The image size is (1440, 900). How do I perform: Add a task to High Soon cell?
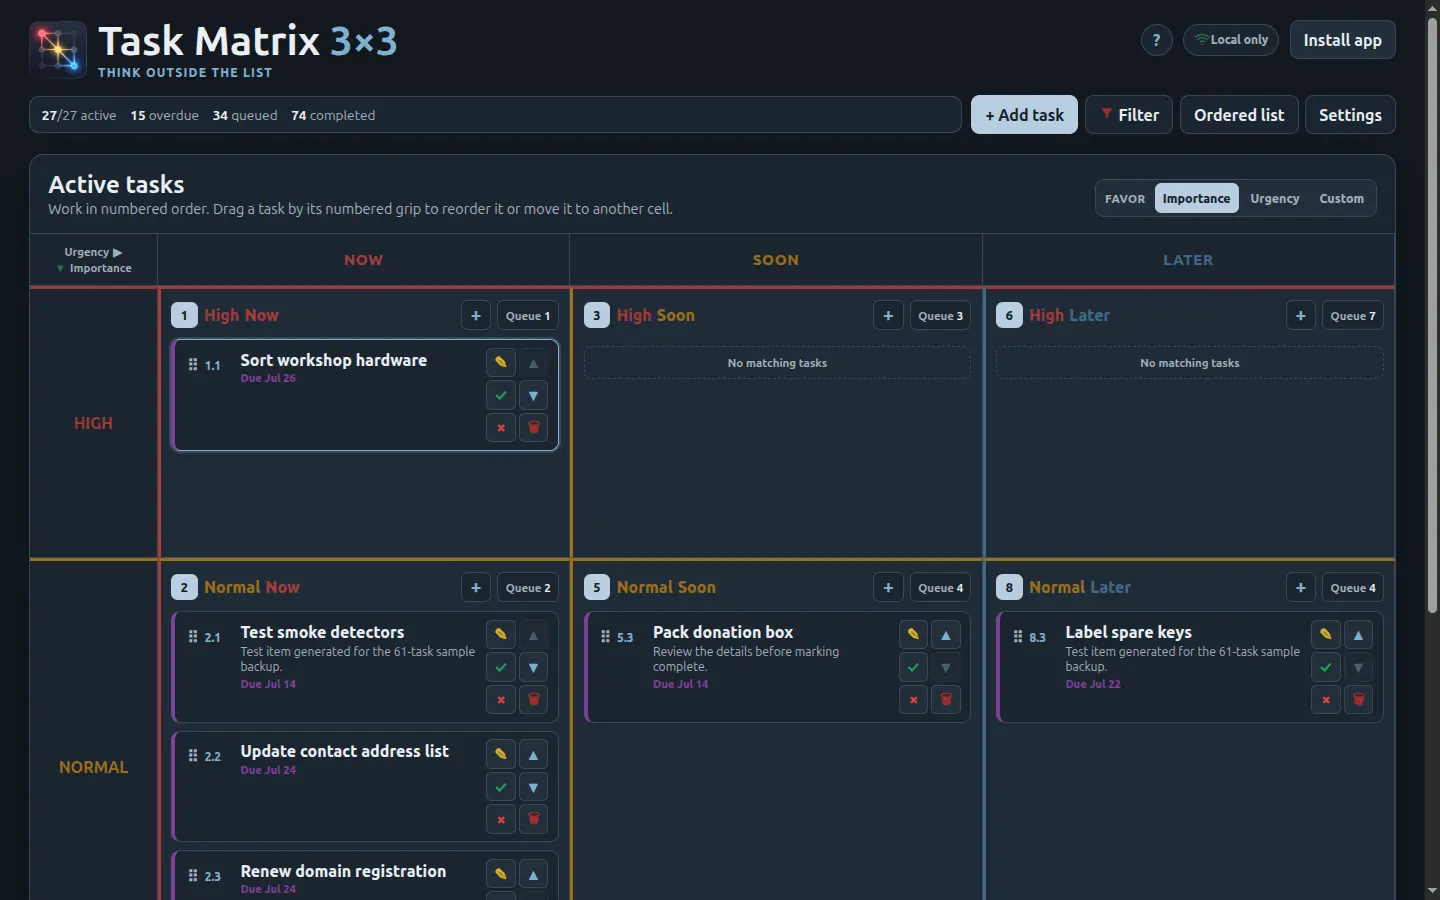[888, 316]
